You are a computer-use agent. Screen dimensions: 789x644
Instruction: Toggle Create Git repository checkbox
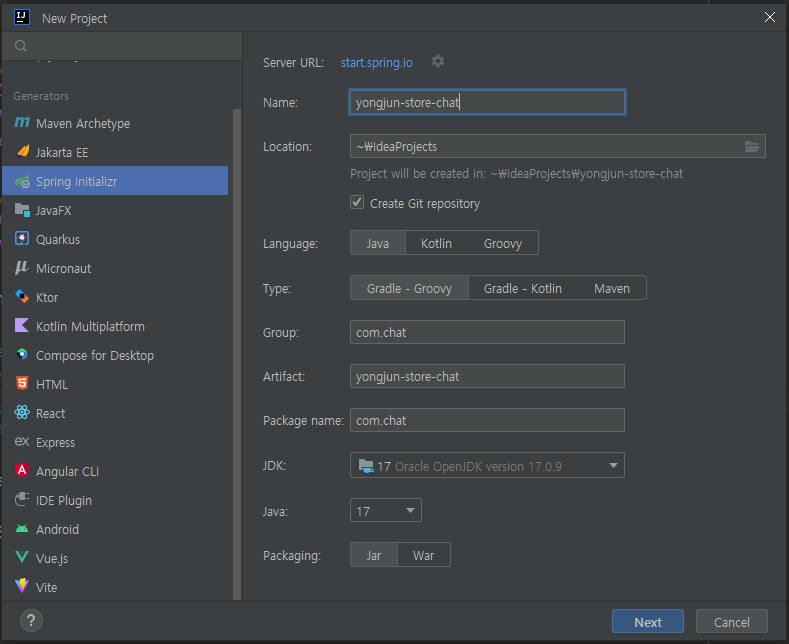click(x=357, y=203)
